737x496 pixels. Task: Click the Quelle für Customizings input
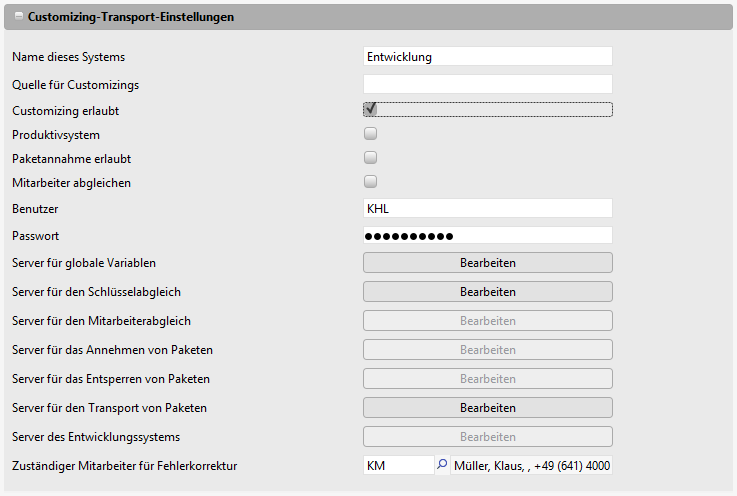[487, 84]
